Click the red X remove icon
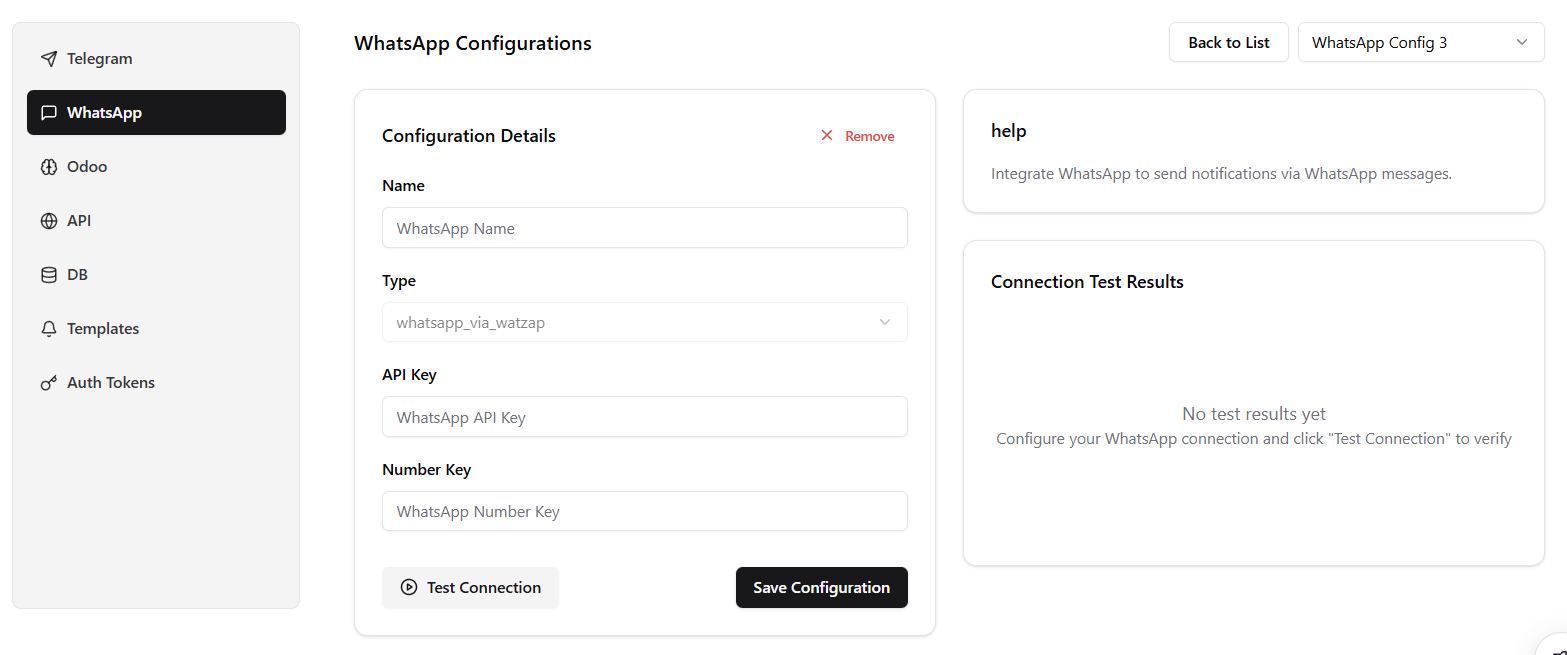The width and height of the screenshot is (1567, 655). tap(827, 135)
